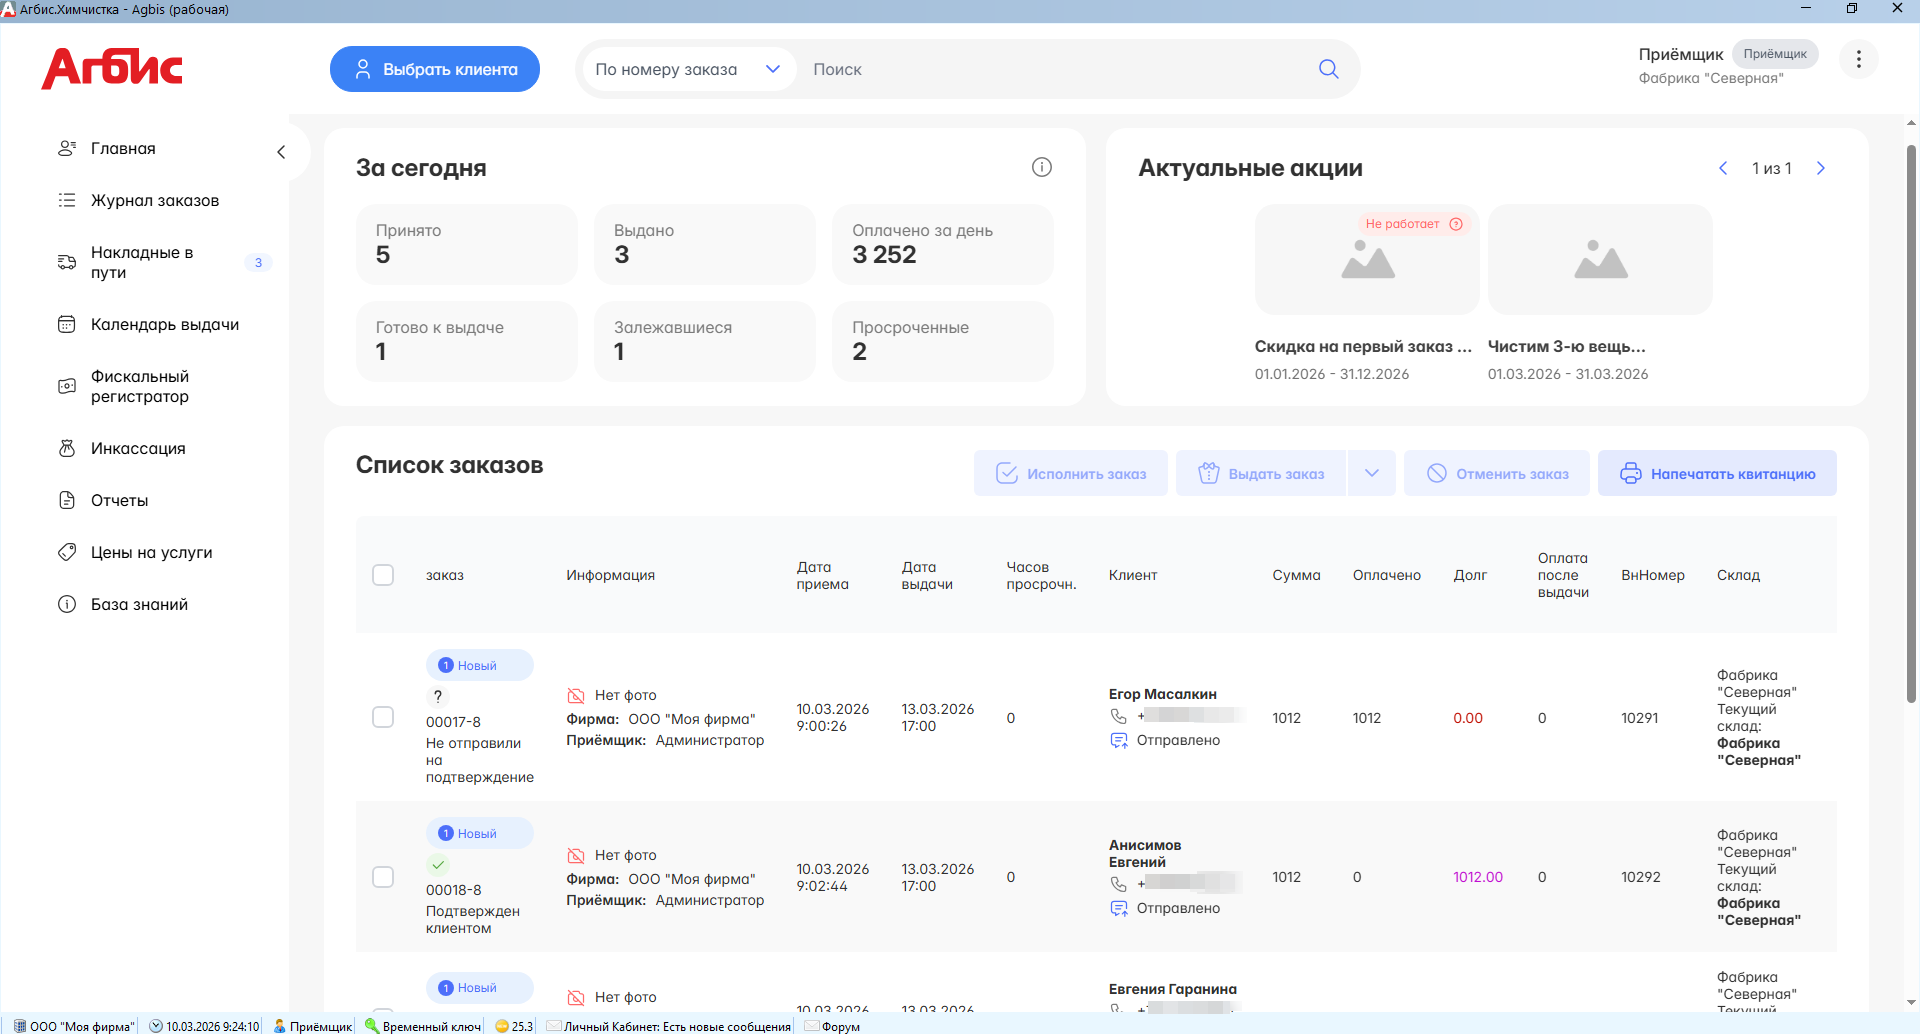Open Скидка на первый заказ promo thumbnail

(x=1367, y=260)
